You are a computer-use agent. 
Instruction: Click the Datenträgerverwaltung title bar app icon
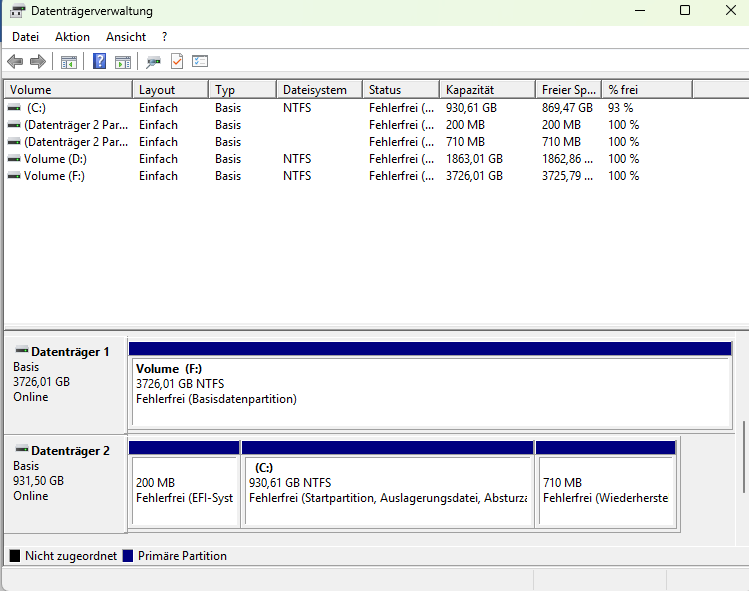pyautogui.click(x=17, y=11)
